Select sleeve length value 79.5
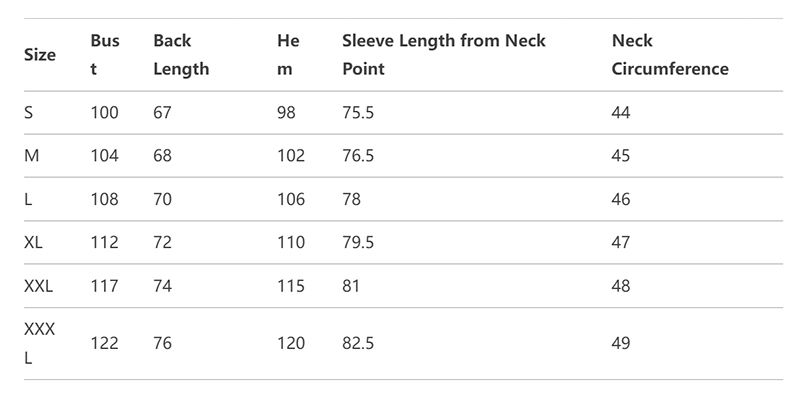The height and width of the screenshot is (394, 800). (358, 242)
